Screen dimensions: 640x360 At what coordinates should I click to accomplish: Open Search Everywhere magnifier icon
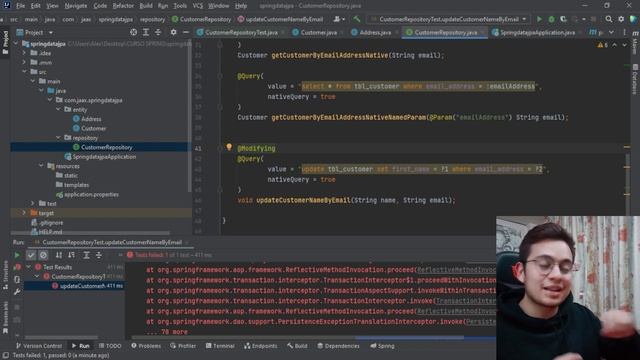[x=609, y=19]
